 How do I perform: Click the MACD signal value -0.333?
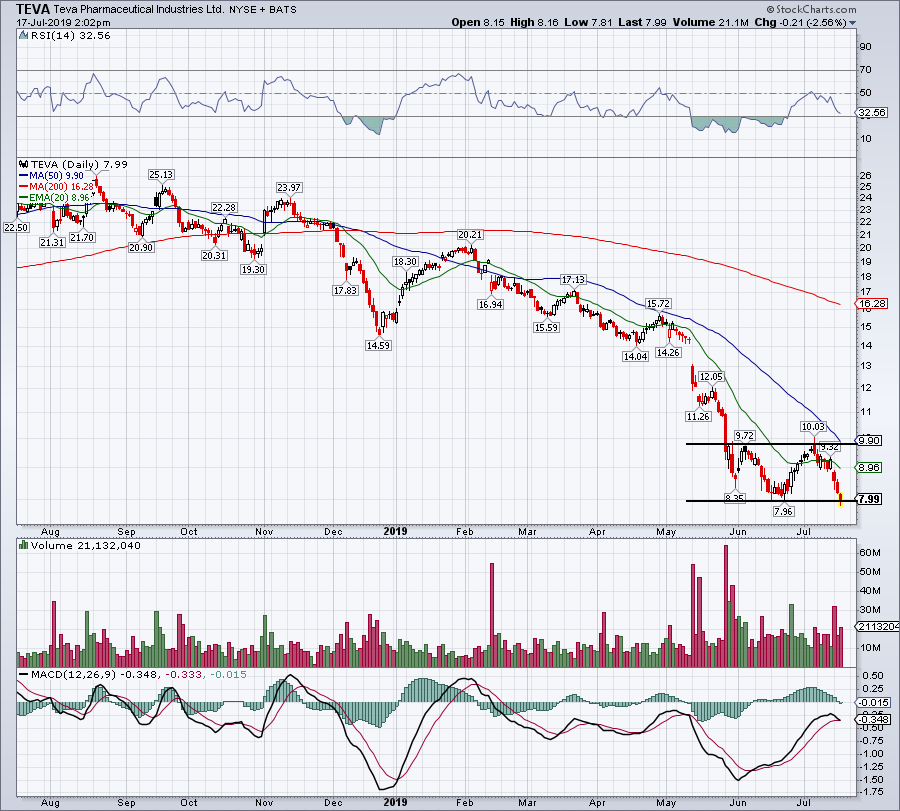tap(184, 674)
